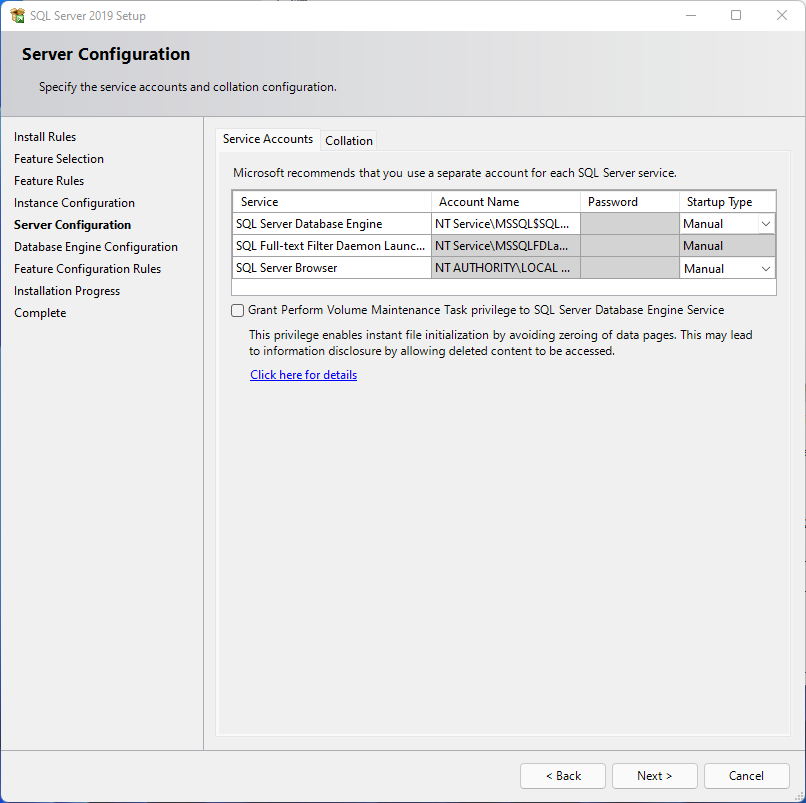Select the SQL Full-text Filter Daemon Launcher row
Screen dimensions: 806x803
[x=332, y=246]
